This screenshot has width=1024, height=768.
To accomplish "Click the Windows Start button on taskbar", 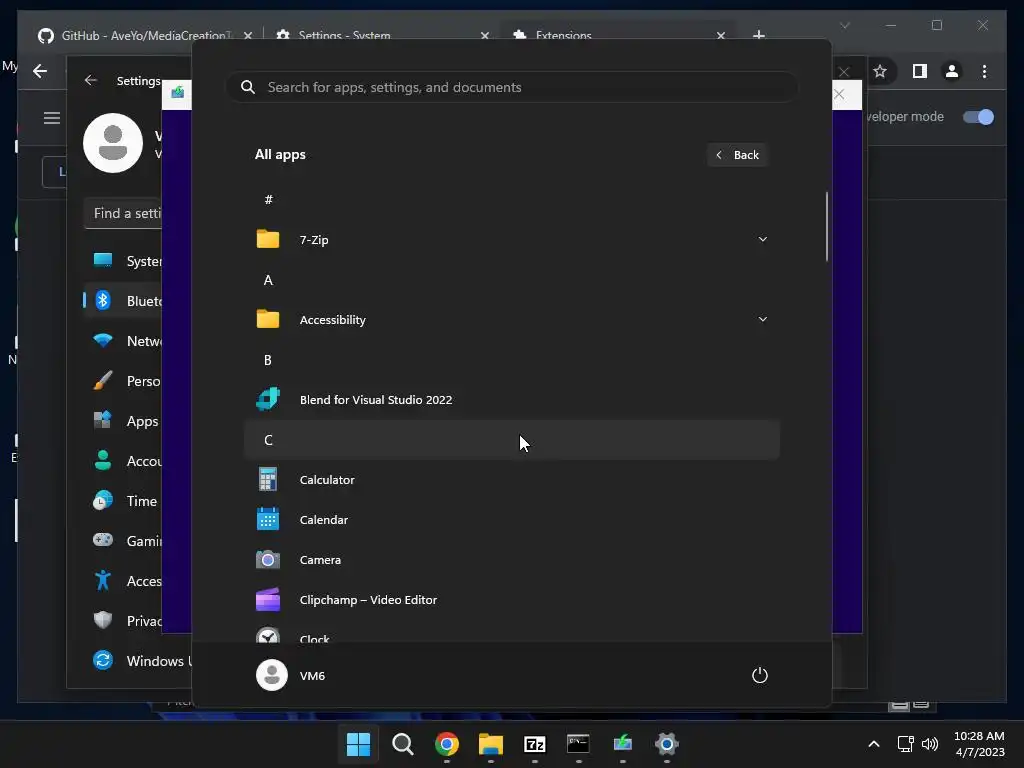I will tap(358, 744).
